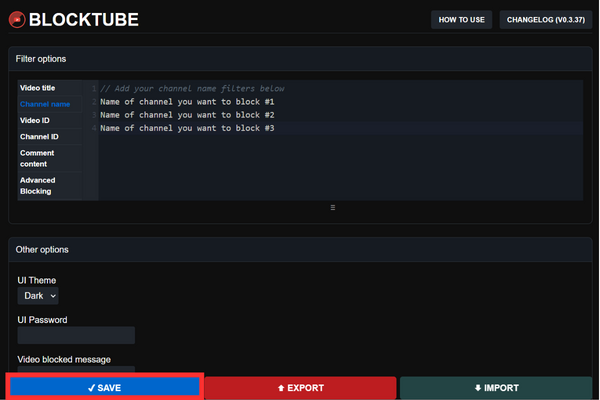Open the How To Use page
The image size is (600, 400).
pyautogui.click(x=461, y=19)
